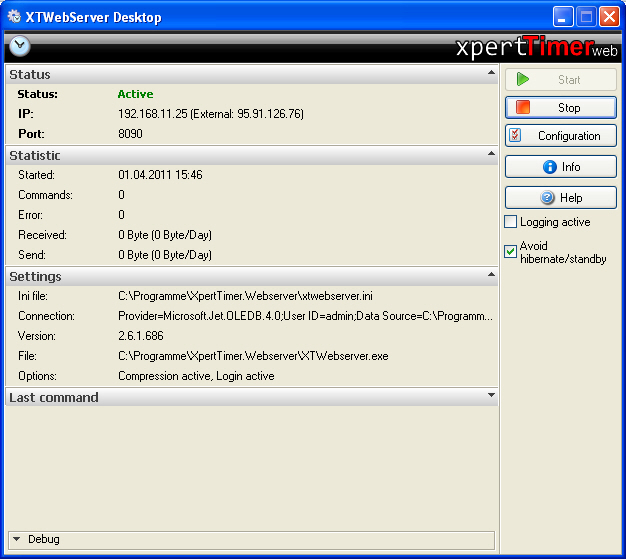
Task: Click the Commands label
Action: coord(46,195)
